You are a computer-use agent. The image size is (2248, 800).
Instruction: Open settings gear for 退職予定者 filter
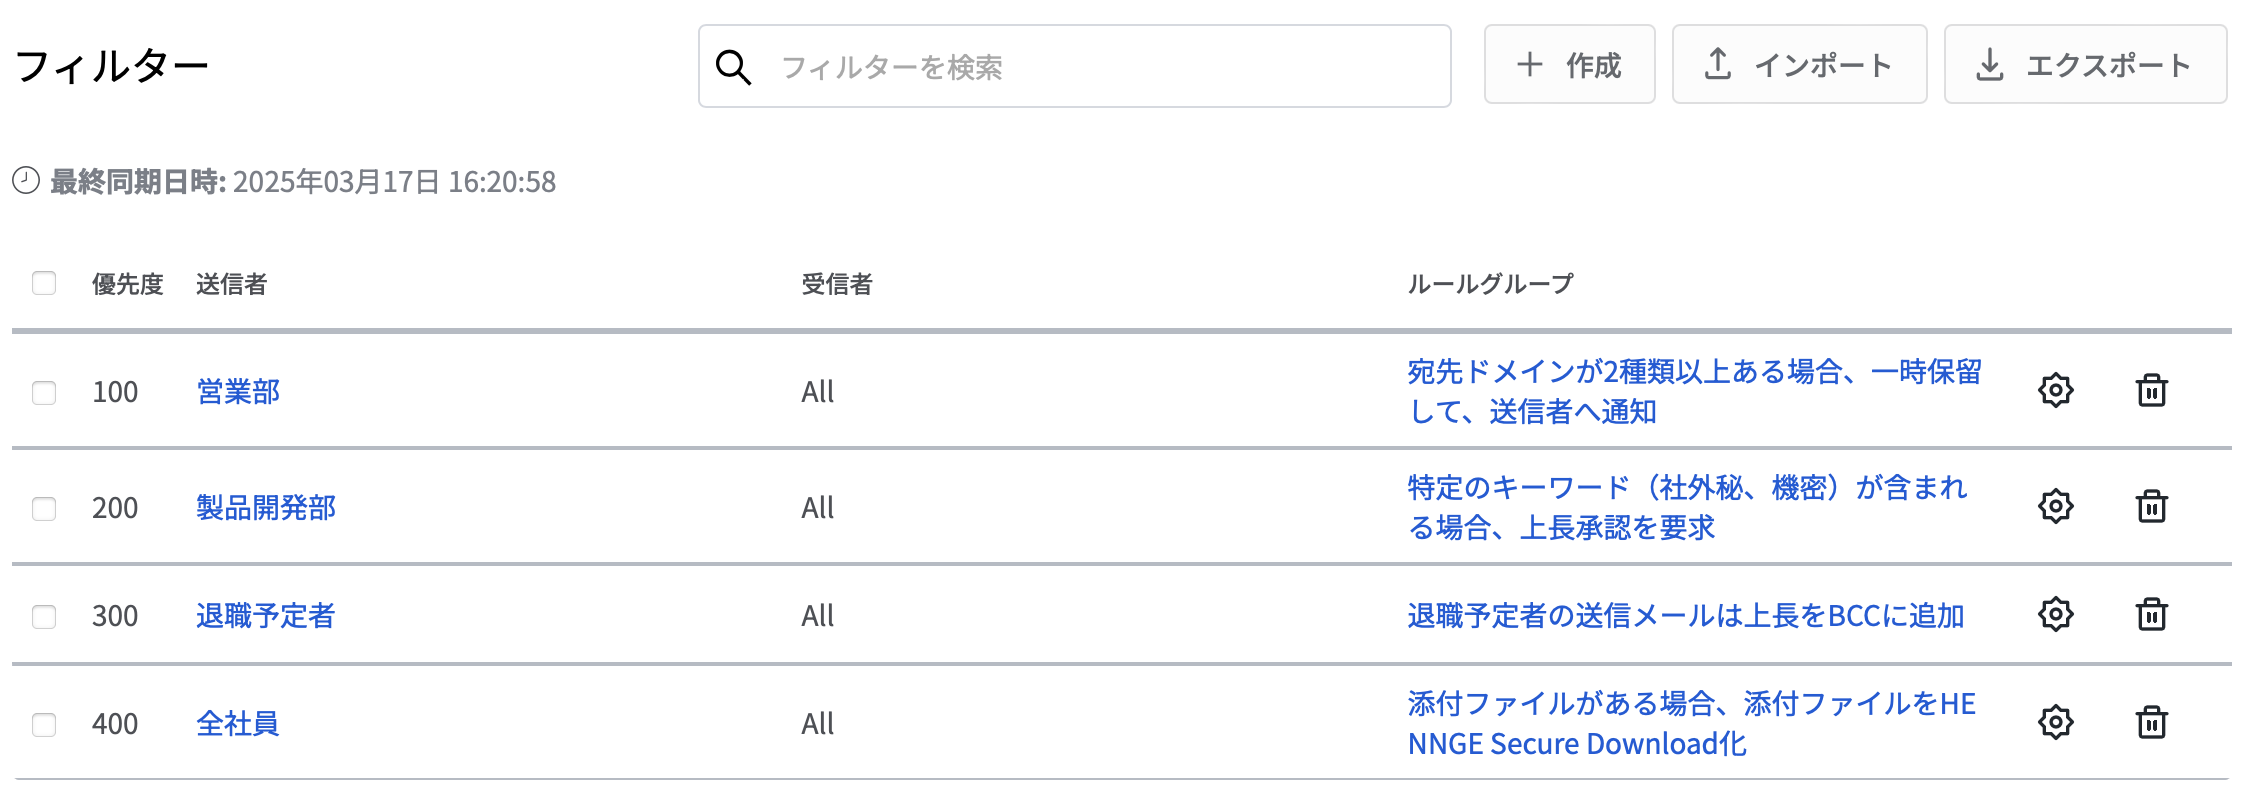[x=2055, y=614]
